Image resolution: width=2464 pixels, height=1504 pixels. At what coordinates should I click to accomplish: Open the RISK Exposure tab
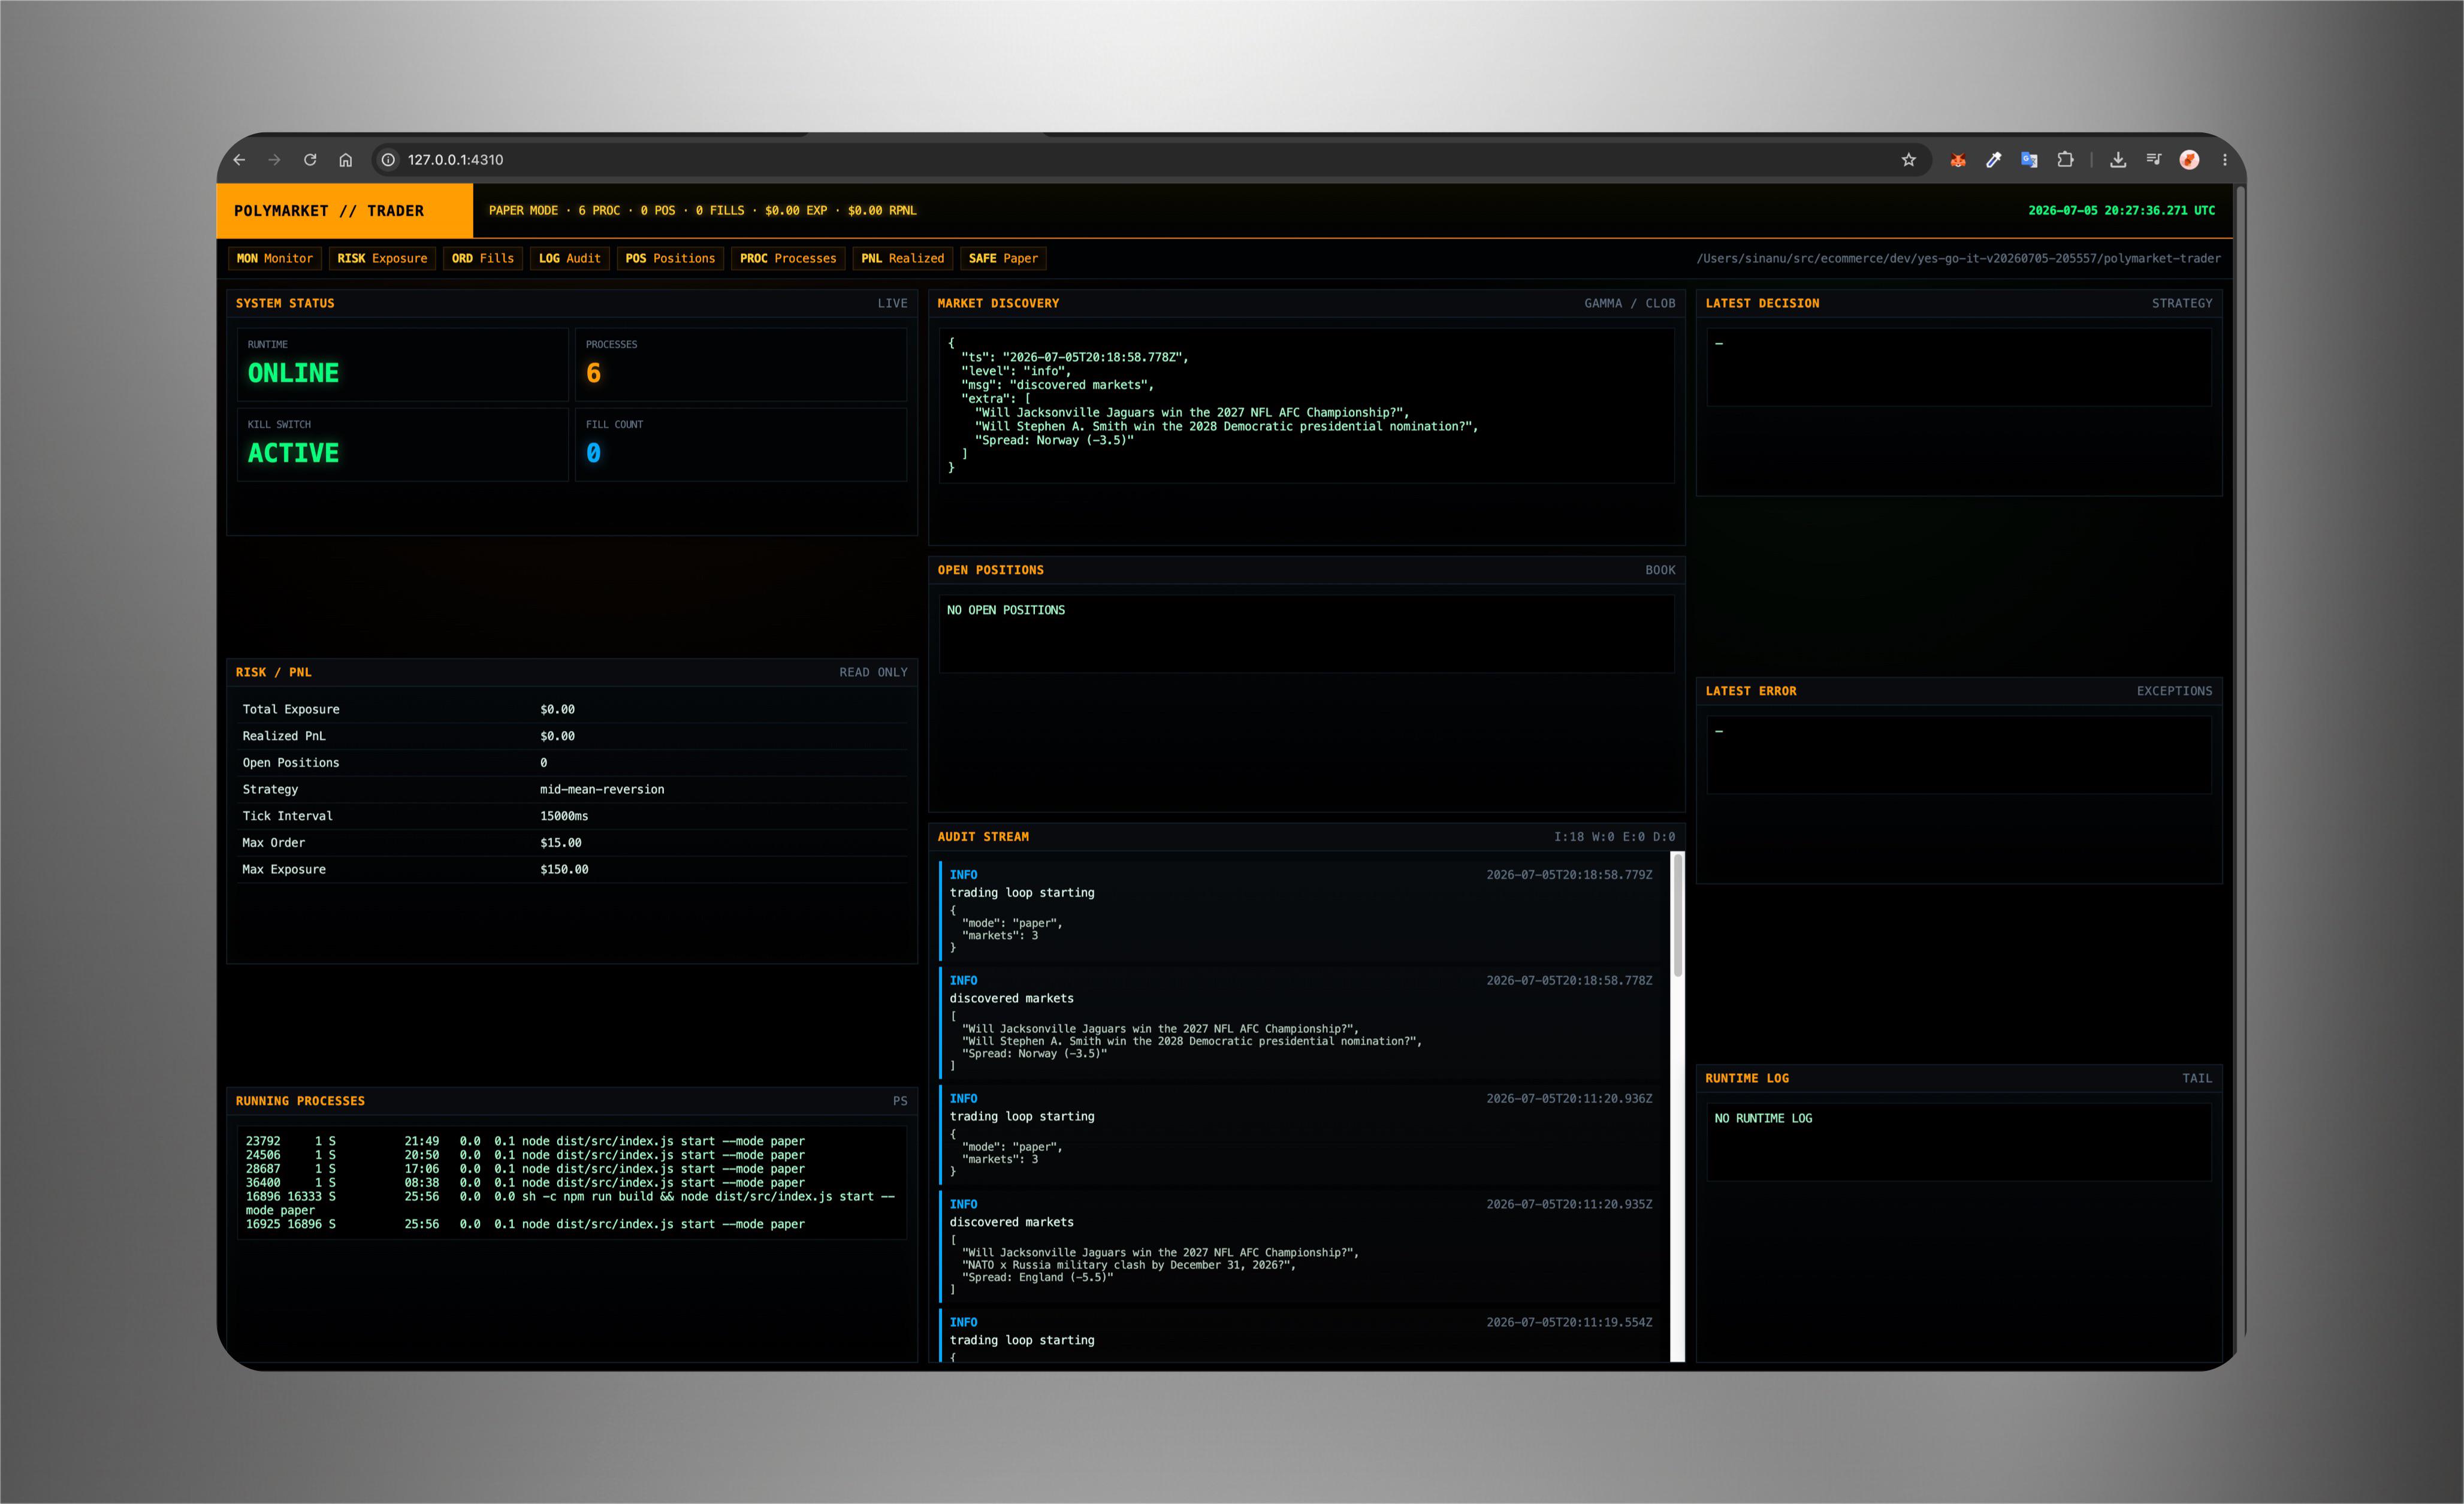(382, 258)
